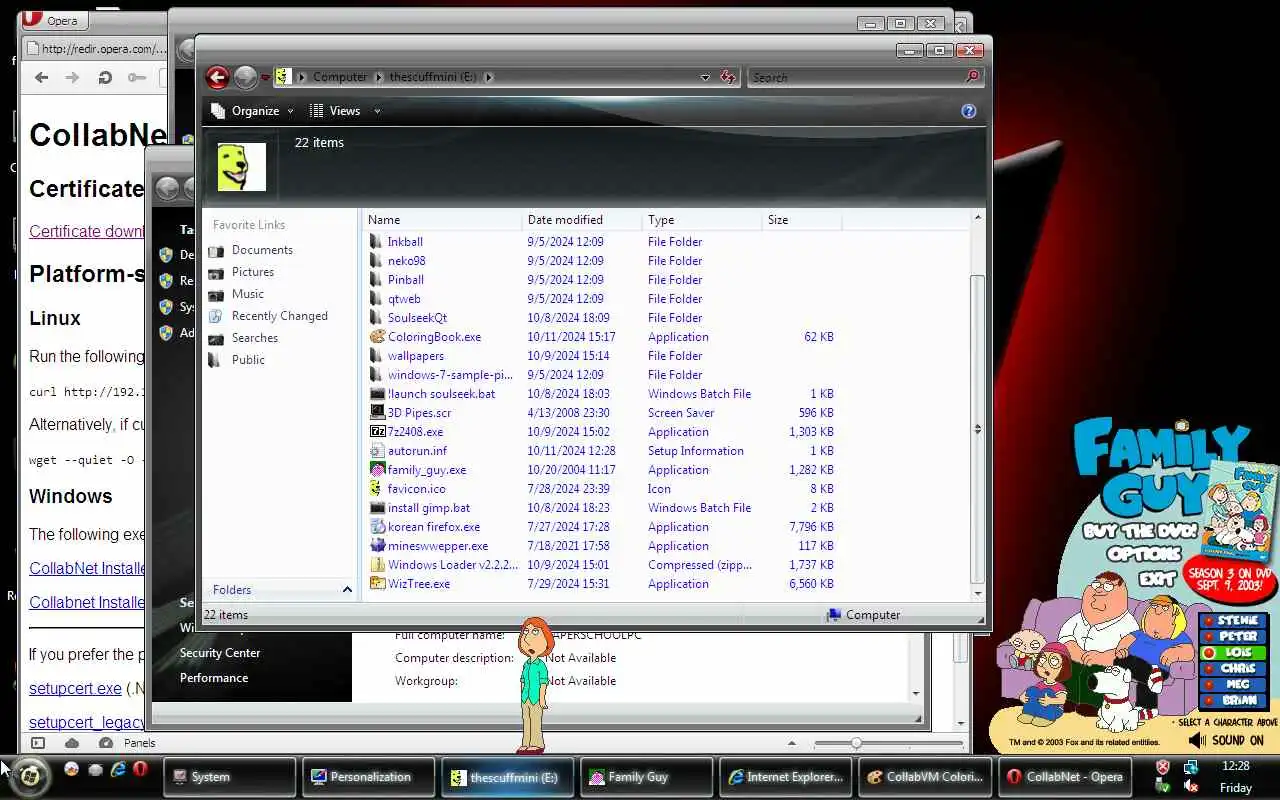Click the Explorer file list vertical scrollbar

(x=977, y=430)
